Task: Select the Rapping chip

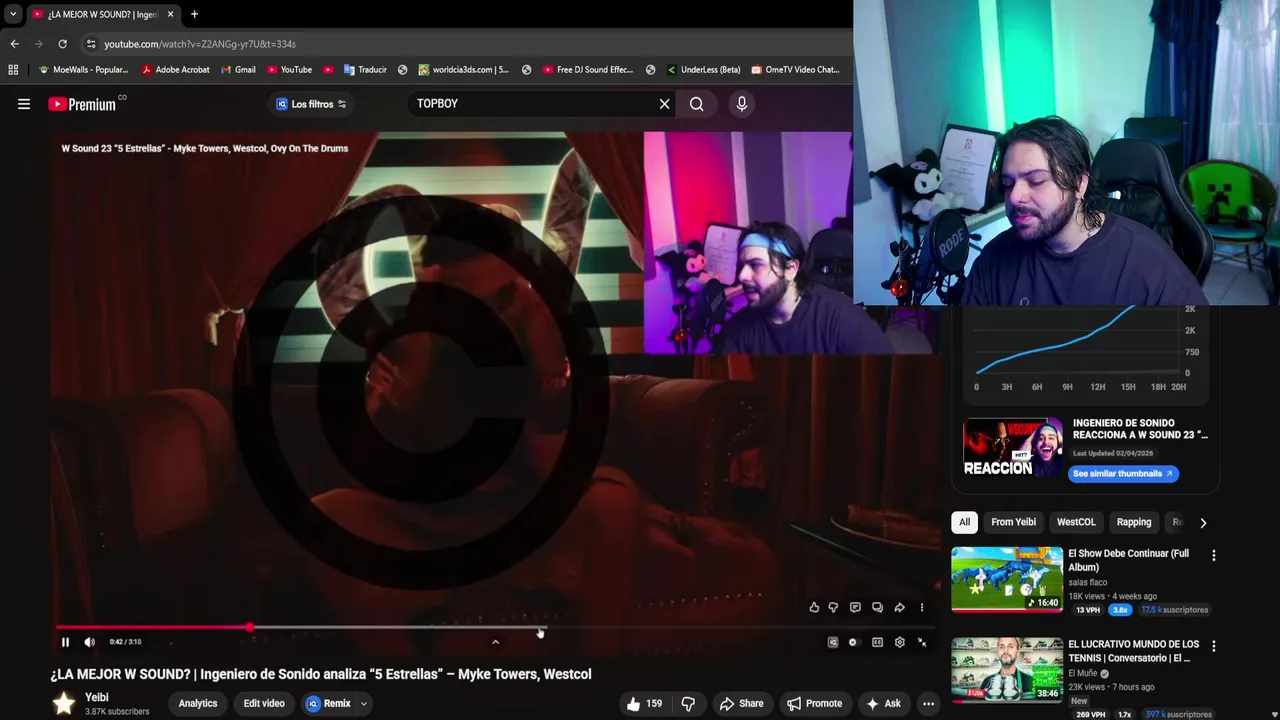Action: pyautogui.click(x=1134, y=522)
